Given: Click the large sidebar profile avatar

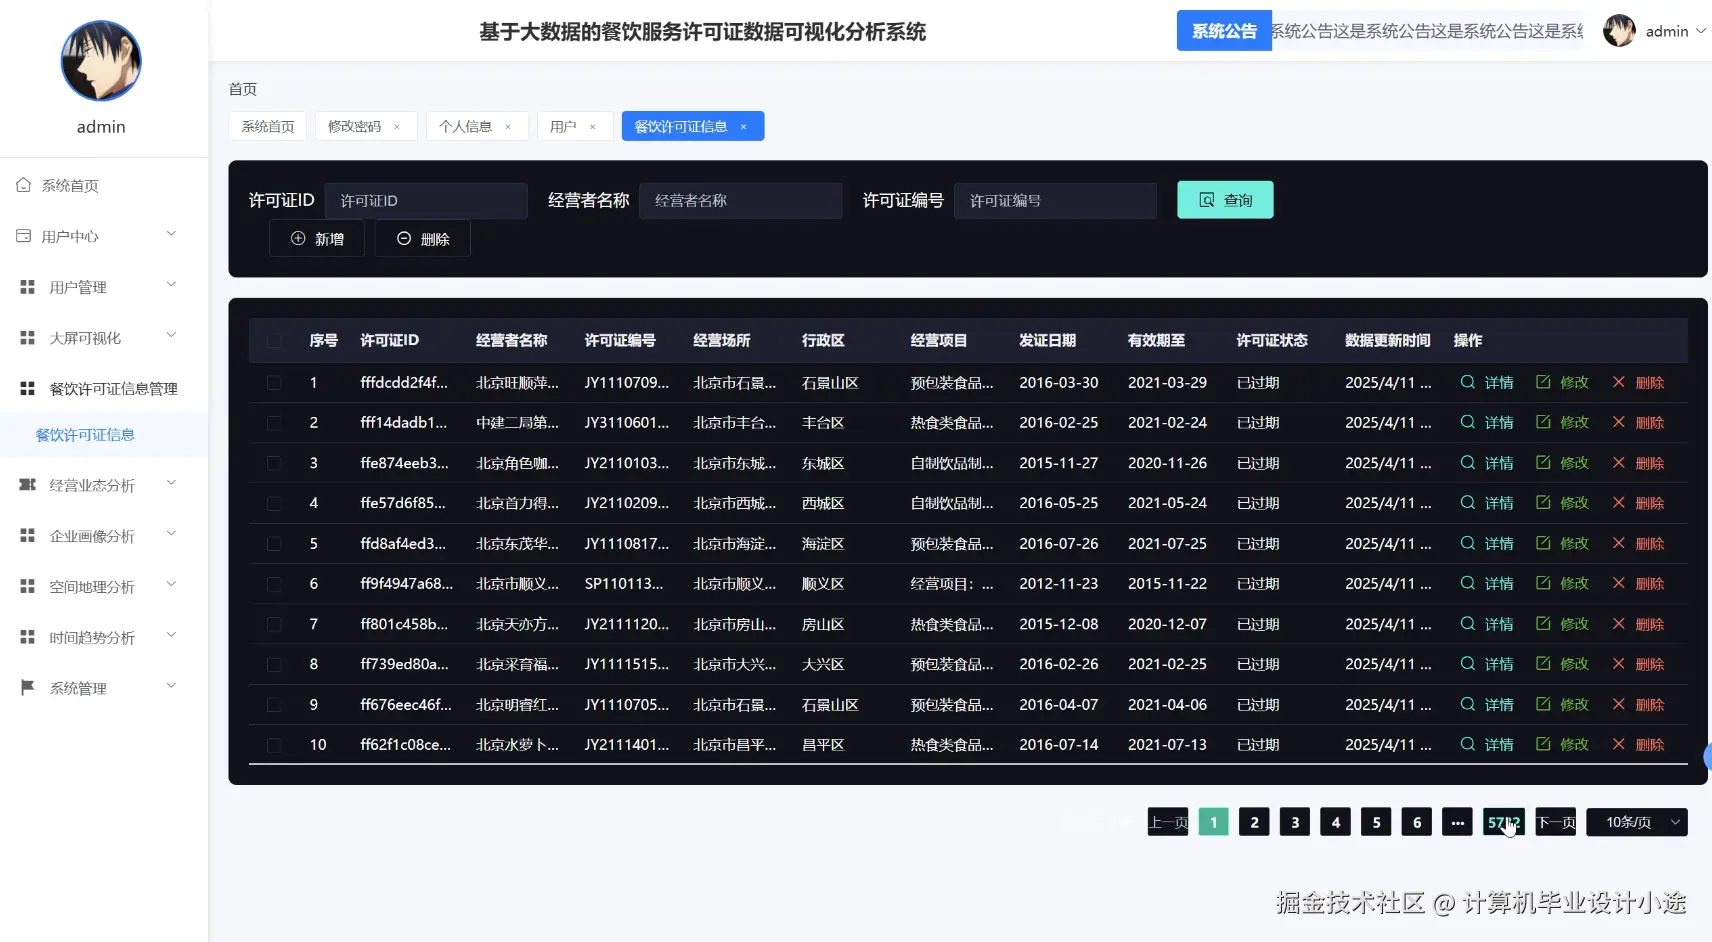Looking at the screenshot, I should click(x=101, y=61).
